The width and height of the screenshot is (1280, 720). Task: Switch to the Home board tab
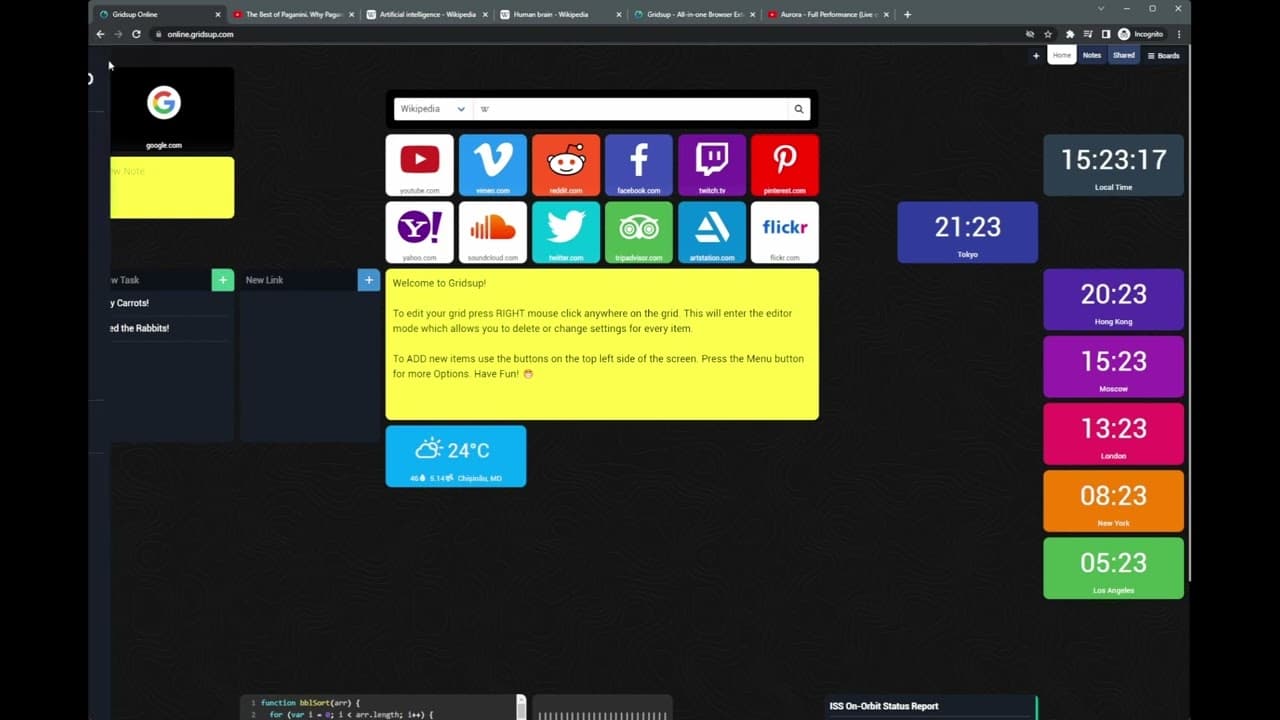[x=1062, y=55]
